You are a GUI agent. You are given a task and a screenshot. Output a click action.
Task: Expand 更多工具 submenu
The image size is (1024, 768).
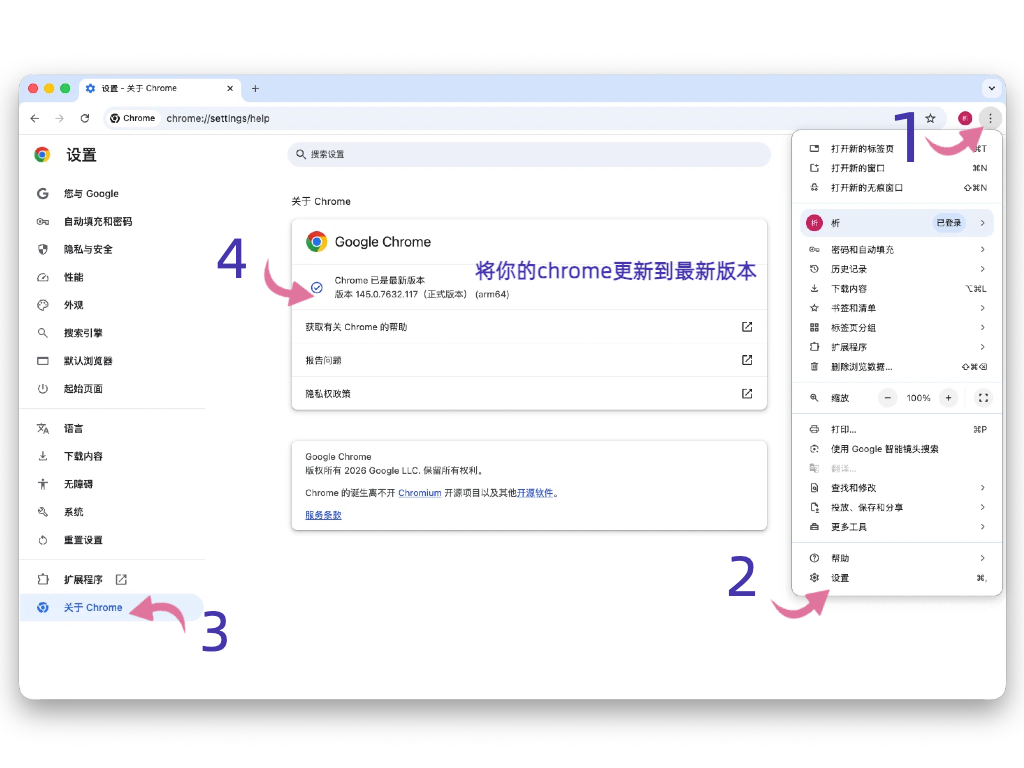[x=897, y=527]
